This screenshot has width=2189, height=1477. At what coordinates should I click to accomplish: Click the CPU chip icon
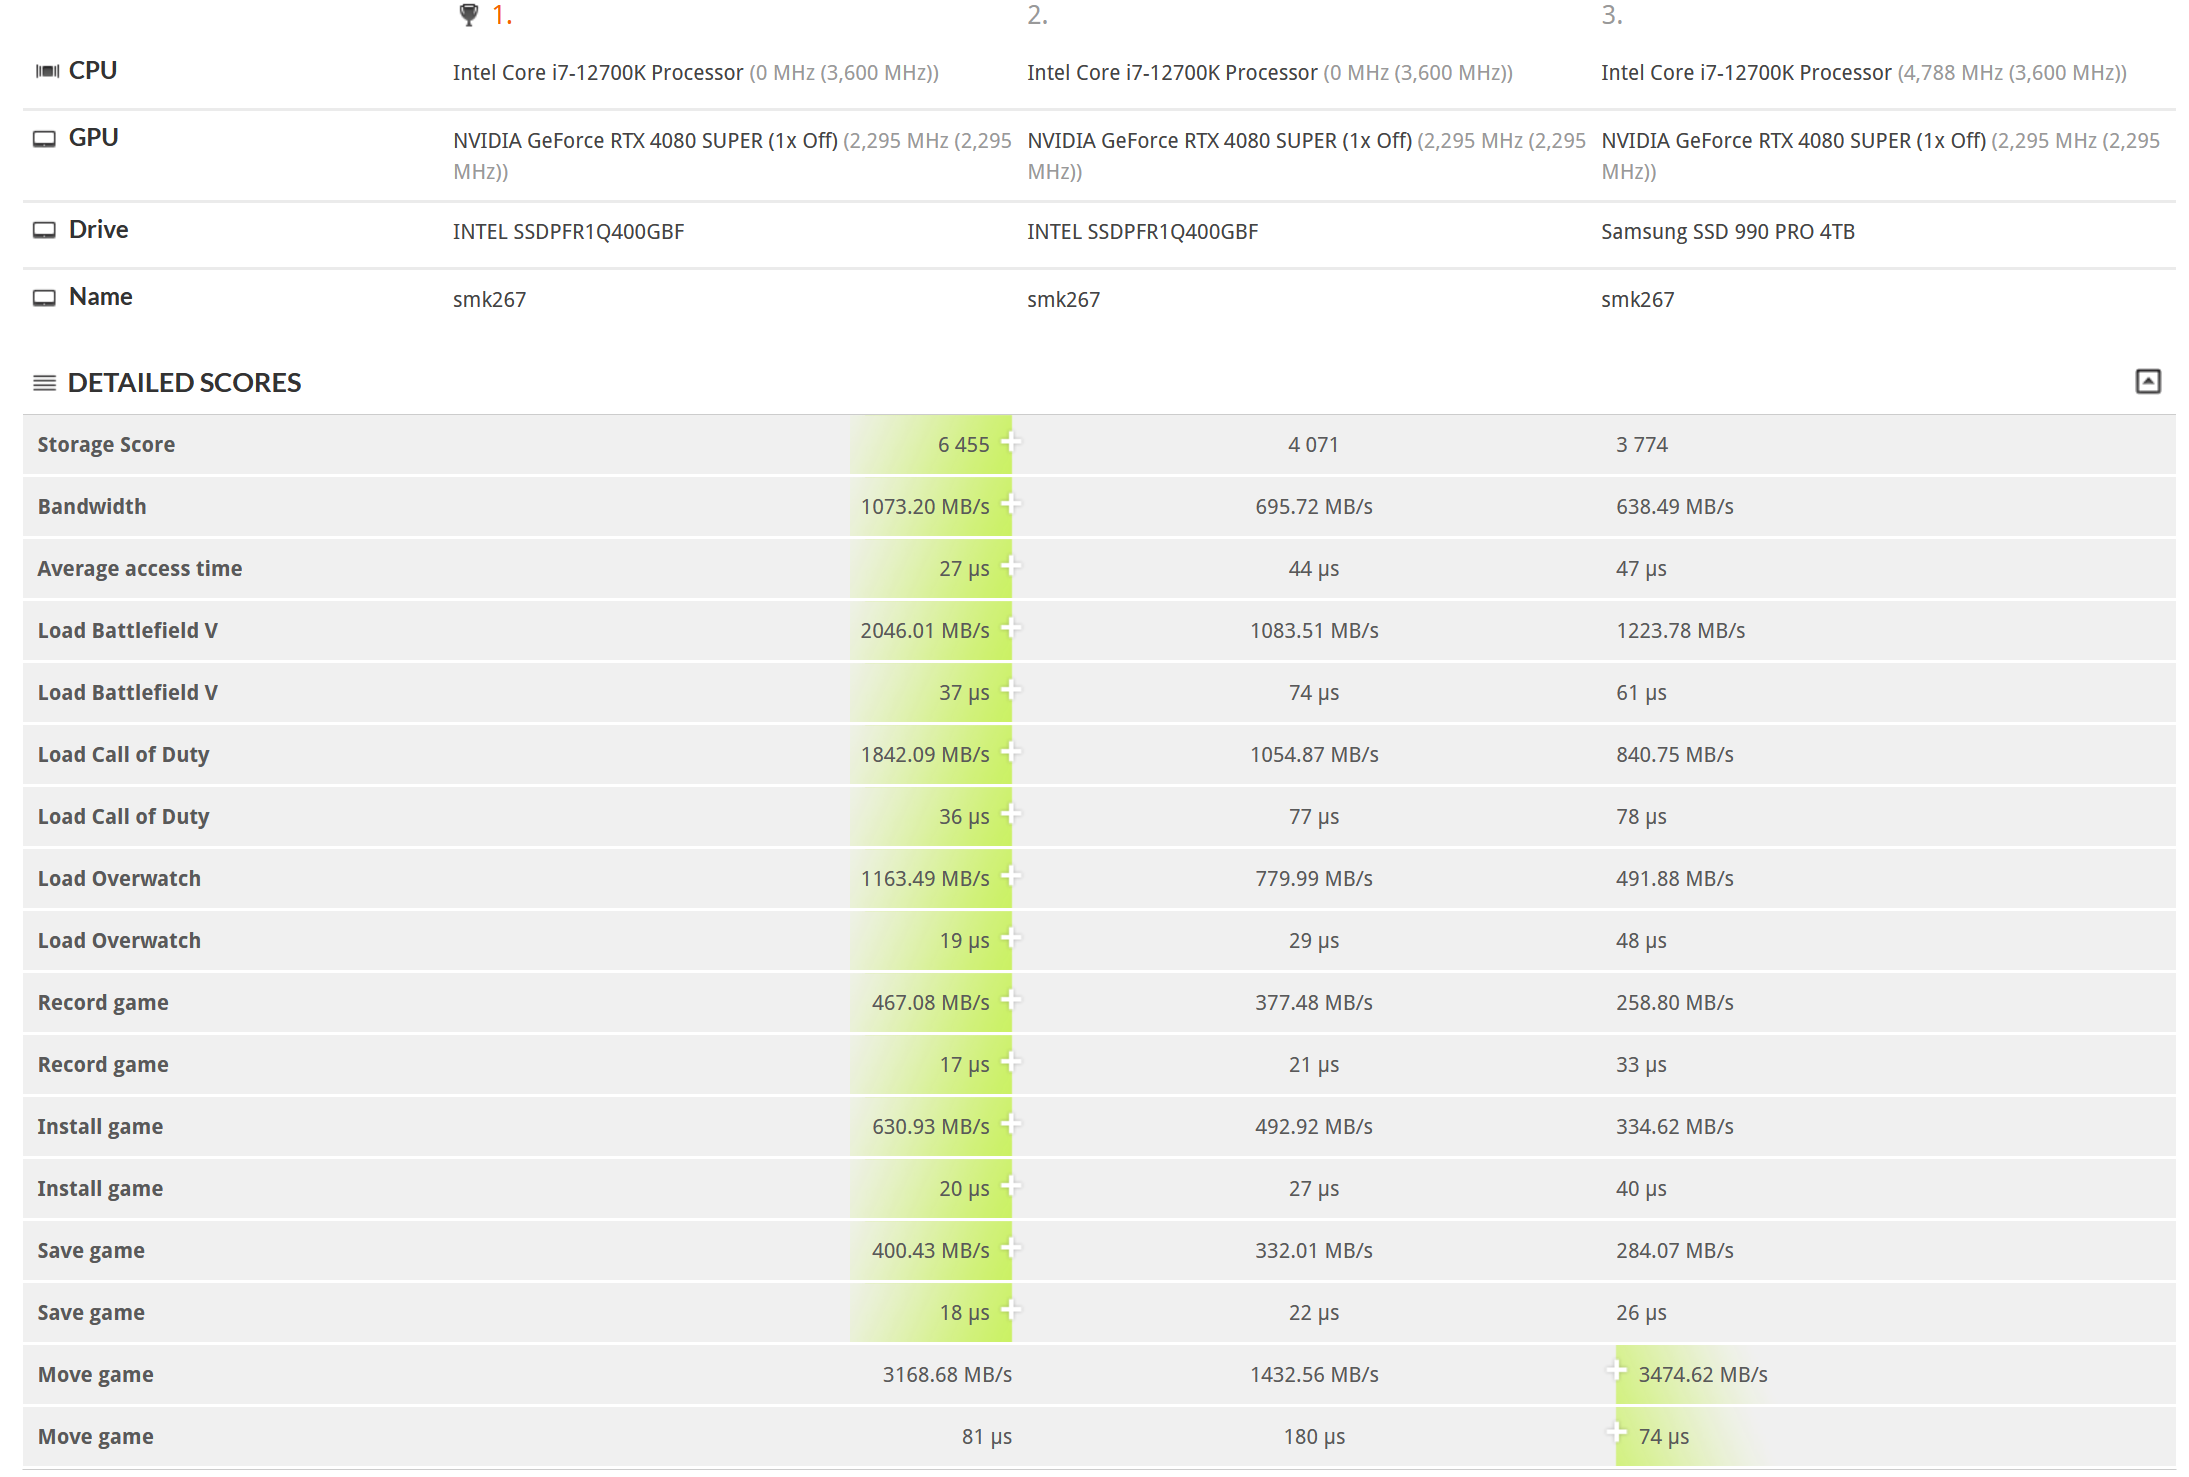pos(47,71)
